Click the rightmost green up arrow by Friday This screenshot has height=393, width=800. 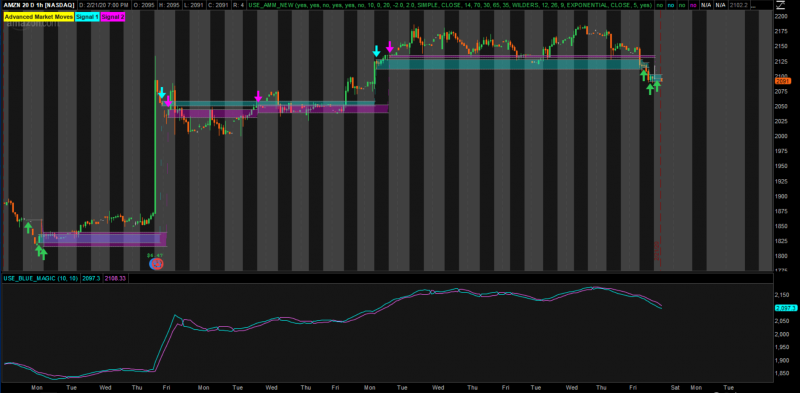click(657, 86)
